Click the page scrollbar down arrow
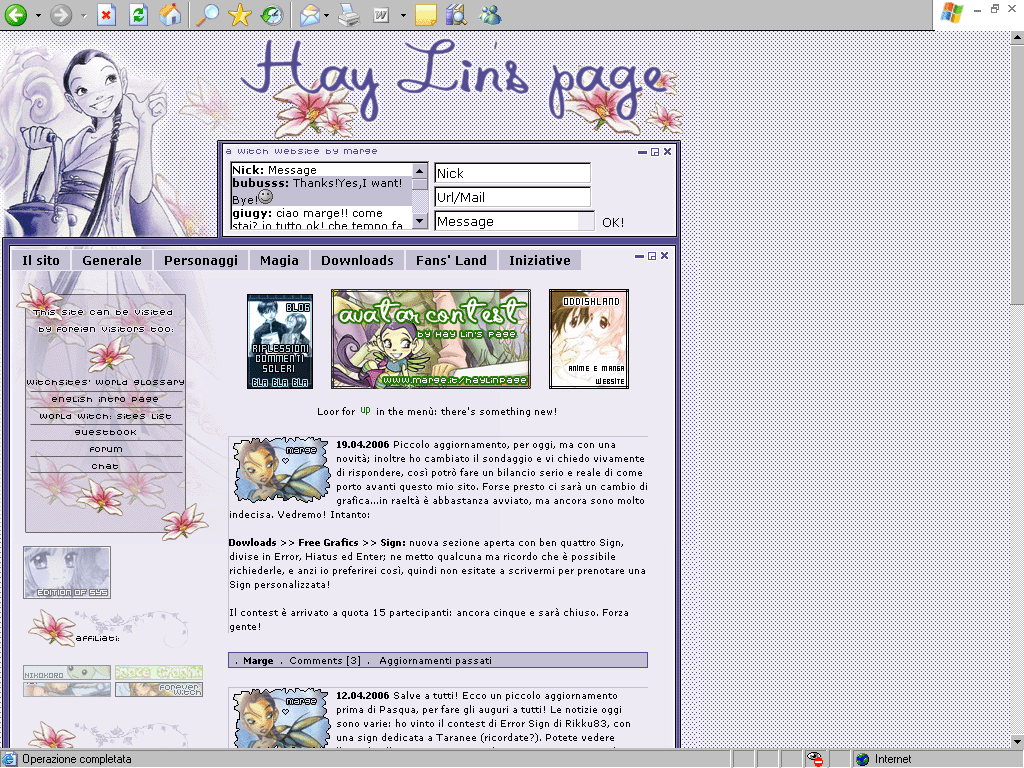Image resolution: width=1024 pixels, height=768 pixels. click(x=1017, y=742)
